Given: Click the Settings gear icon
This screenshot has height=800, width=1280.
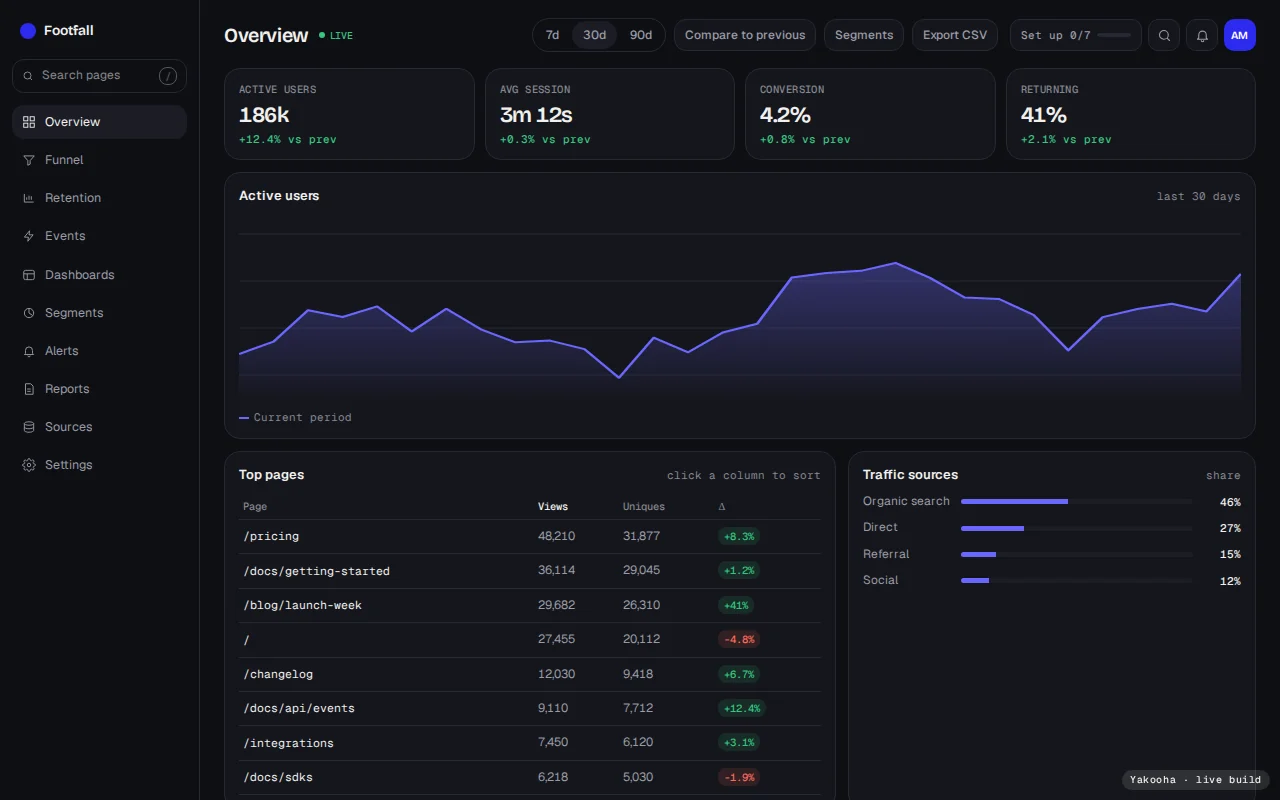Looking at the screenshot, I should point(29,465).
